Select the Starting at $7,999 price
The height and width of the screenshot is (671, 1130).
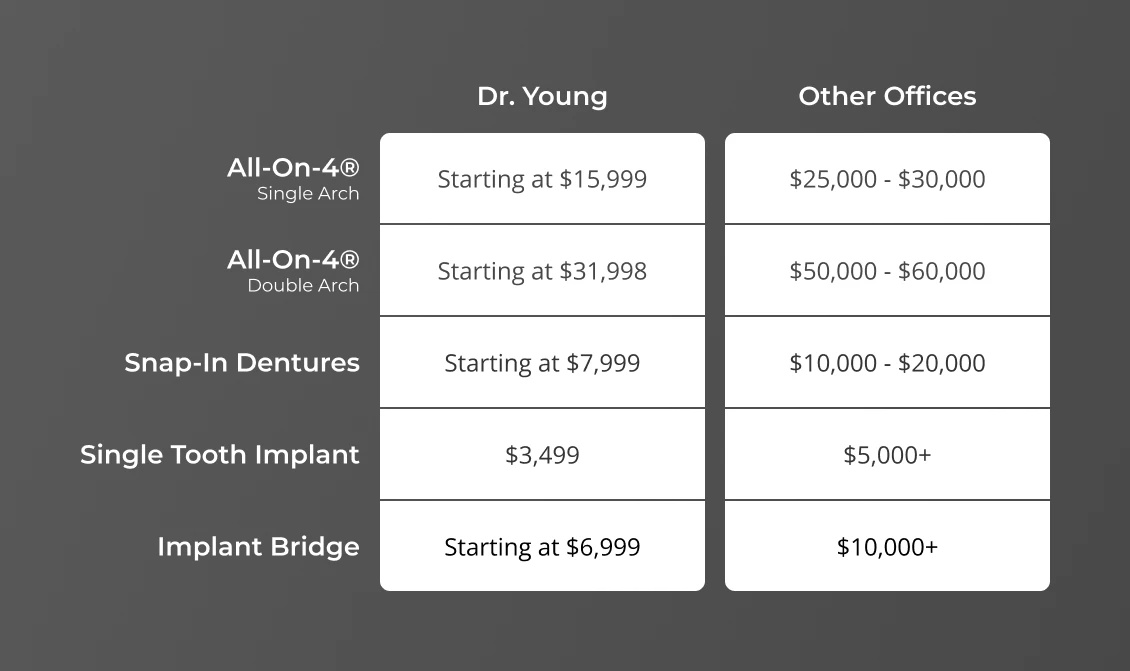542,363
